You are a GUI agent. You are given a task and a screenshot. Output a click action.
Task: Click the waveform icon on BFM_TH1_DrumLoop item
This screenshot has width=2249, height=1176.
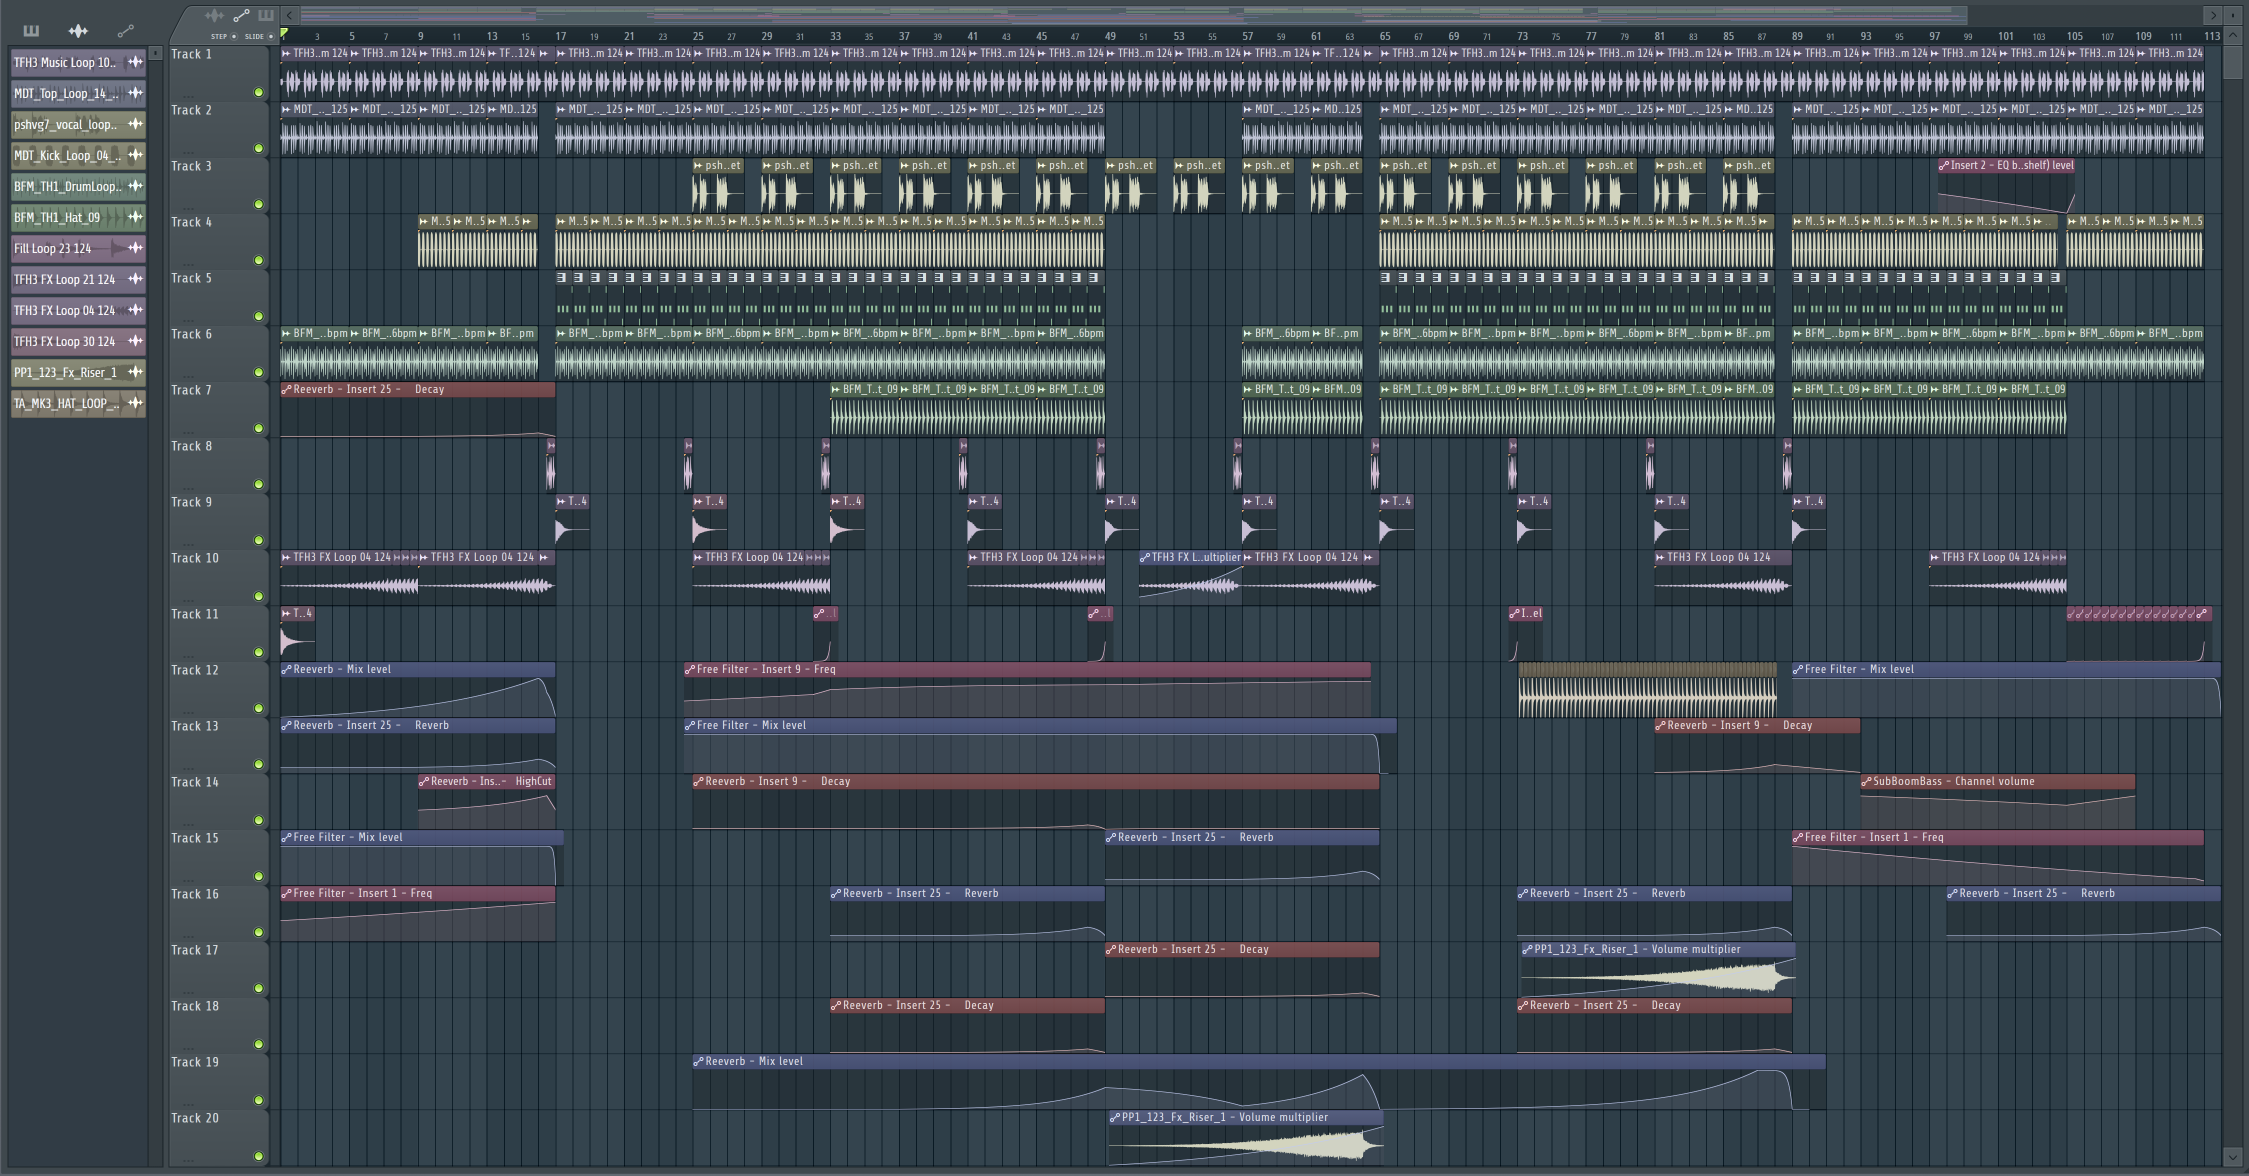pyautogui.click(x=135, y=186)
